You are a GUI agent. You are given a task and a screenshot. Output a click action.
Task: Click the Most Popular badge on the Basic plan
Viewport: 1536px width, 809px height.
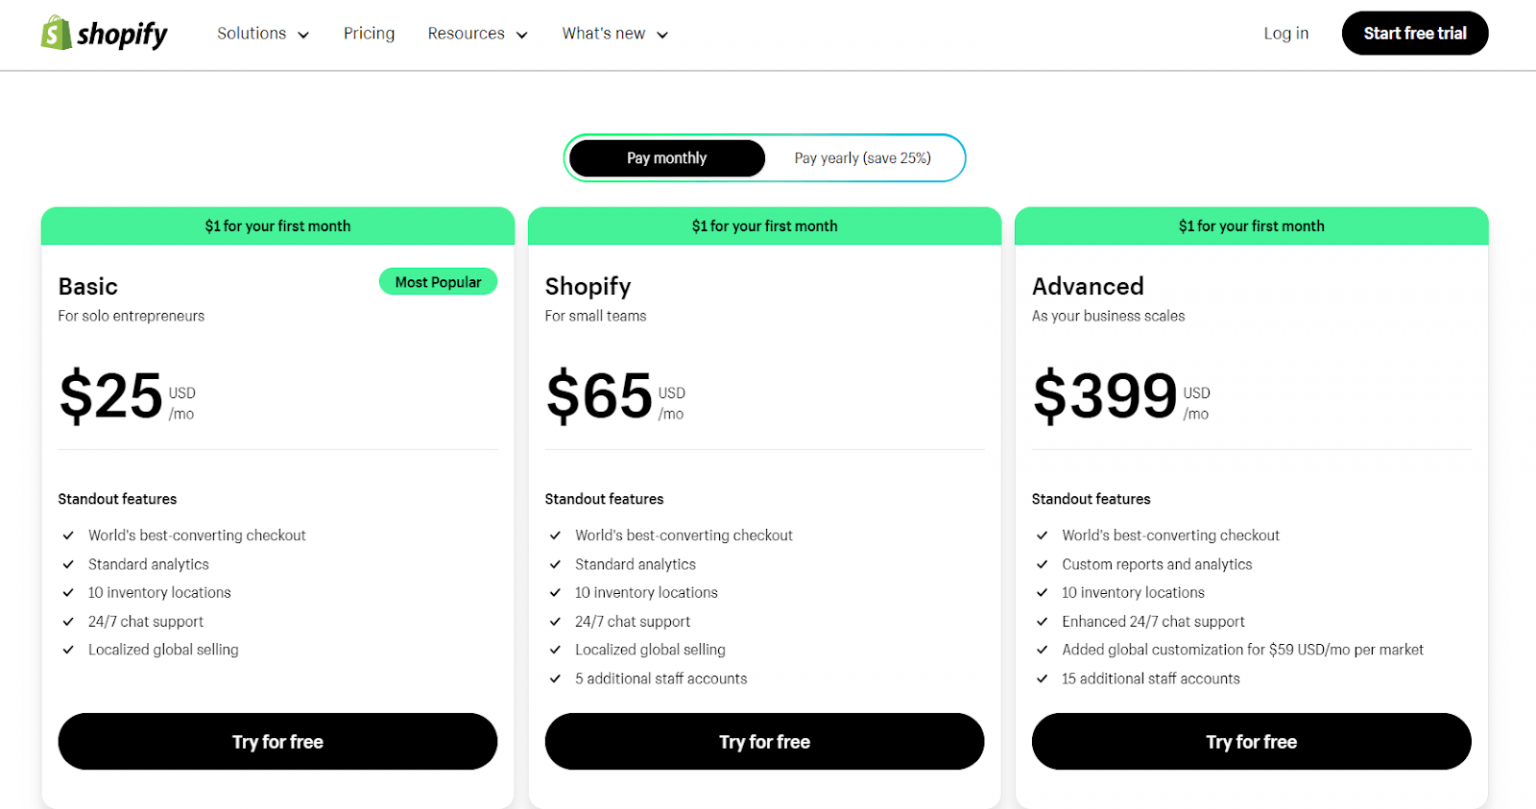point(438,281)
